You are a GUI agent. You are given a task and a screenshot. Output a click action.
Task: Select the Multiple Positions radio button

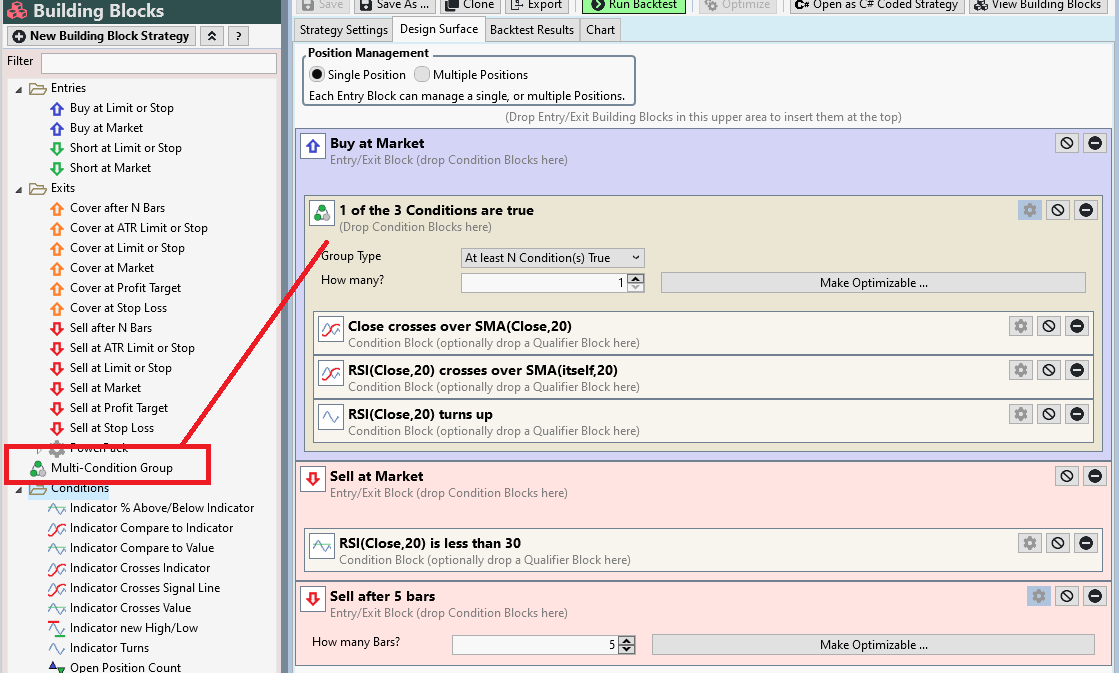422,75
